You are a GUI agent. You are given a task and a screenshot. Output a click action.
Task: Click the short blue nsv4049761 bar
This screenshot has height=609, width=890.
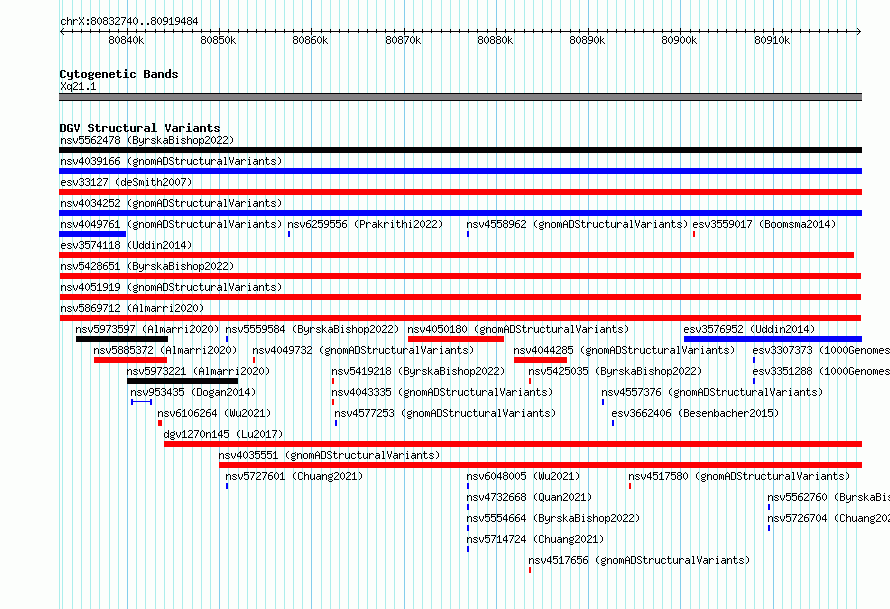click(93, 234)
